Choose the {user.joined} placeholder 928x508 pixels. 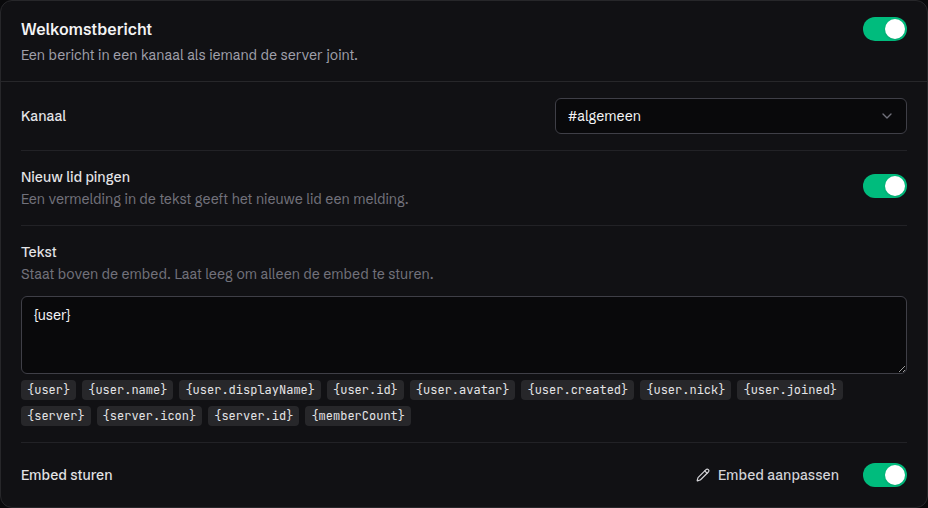click(x=790, y=390)
